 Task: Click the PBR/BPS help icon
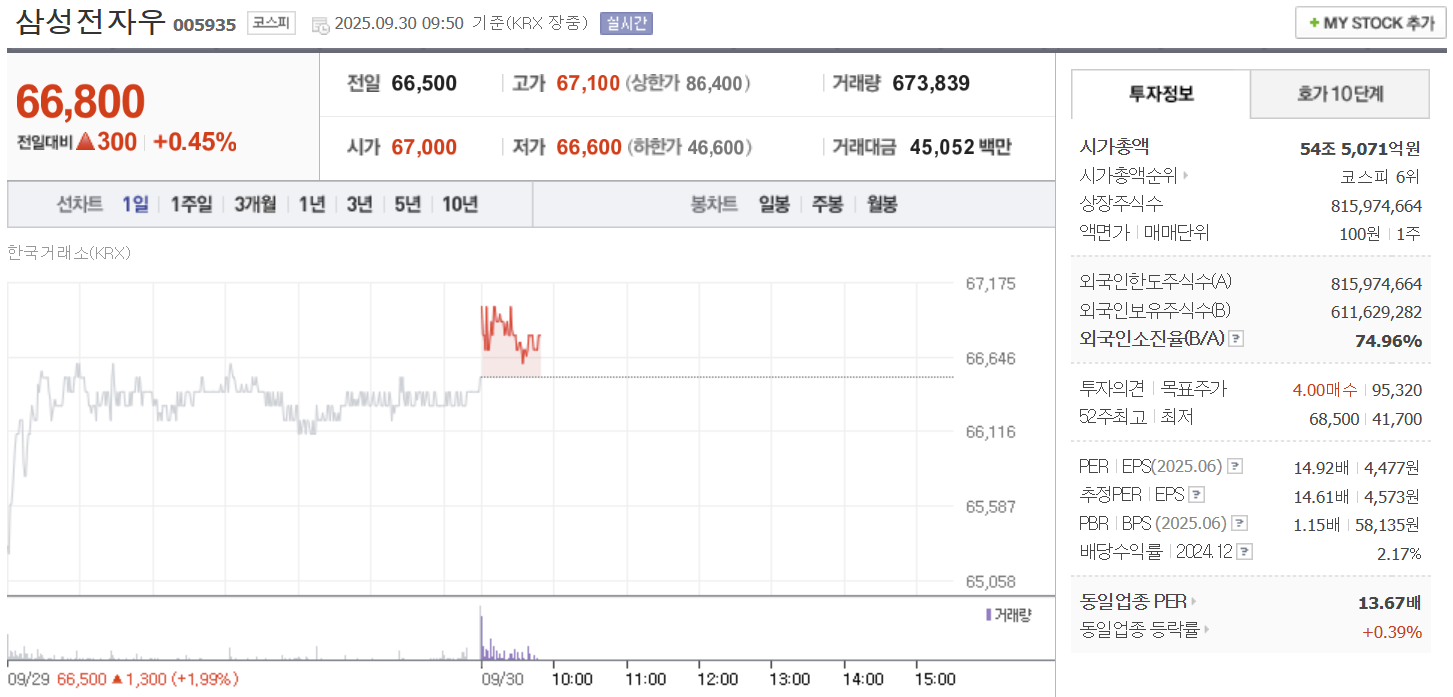coord(1239,522)
